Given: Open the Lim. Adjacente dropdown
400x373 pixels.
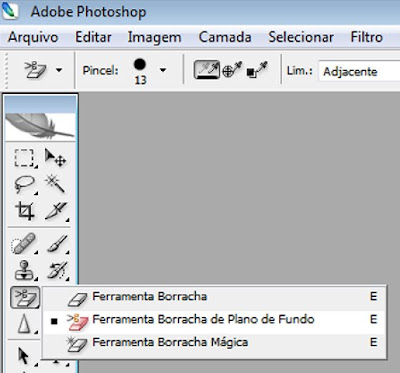Looking at the screenshot, I should [x=359, y=71].
